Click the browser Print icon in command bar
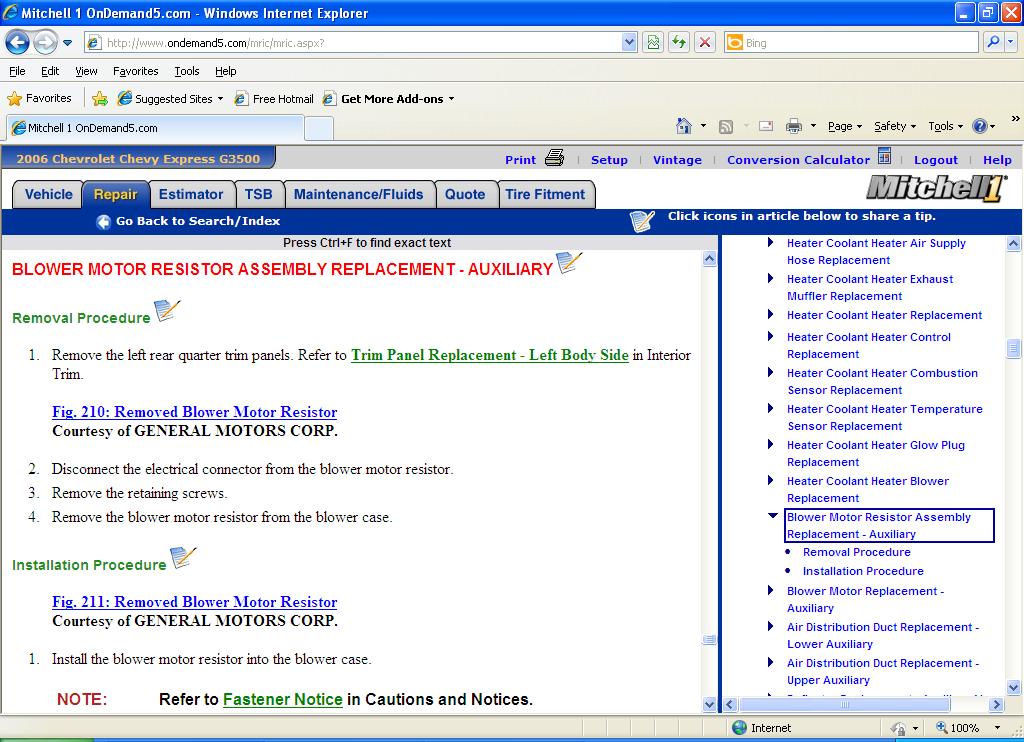 (793, 126)
